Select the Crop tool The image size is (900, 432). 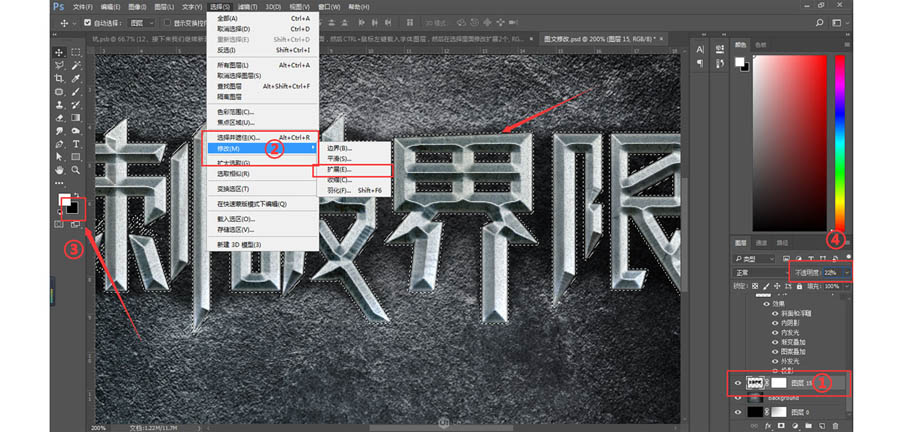(x=59, y=78)
